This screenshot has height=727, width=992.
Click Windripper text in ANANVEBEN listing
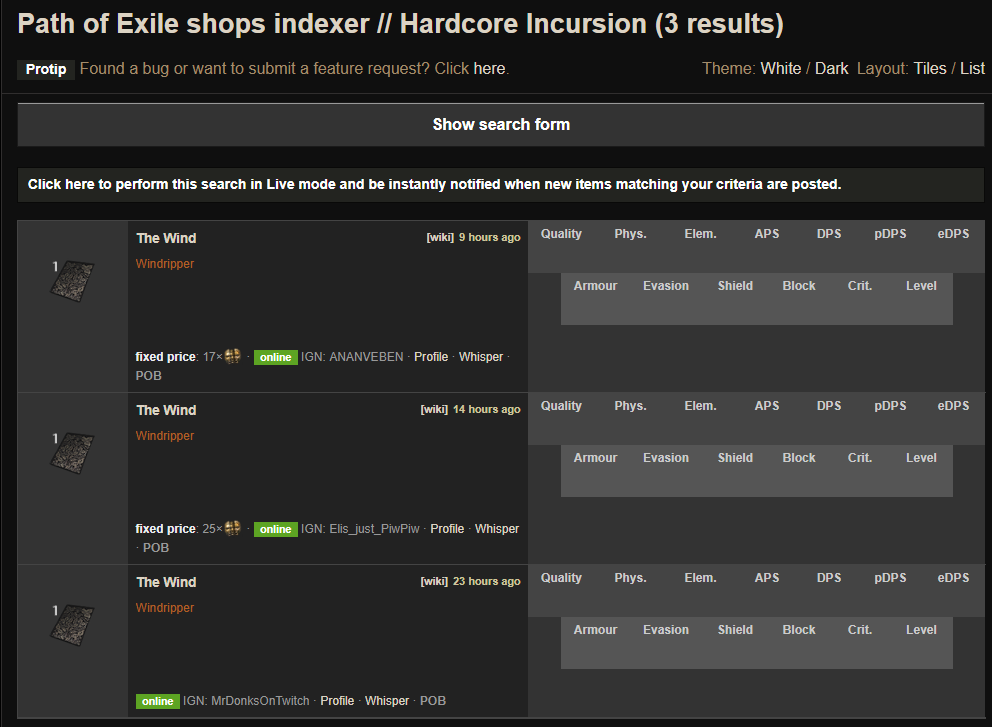coord(164,264)
